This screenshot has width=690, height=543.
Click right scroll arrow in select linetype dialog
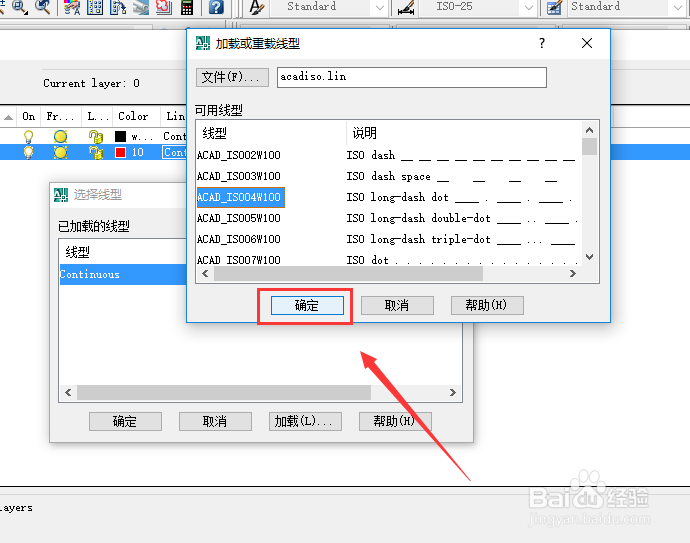click(453, 392)
